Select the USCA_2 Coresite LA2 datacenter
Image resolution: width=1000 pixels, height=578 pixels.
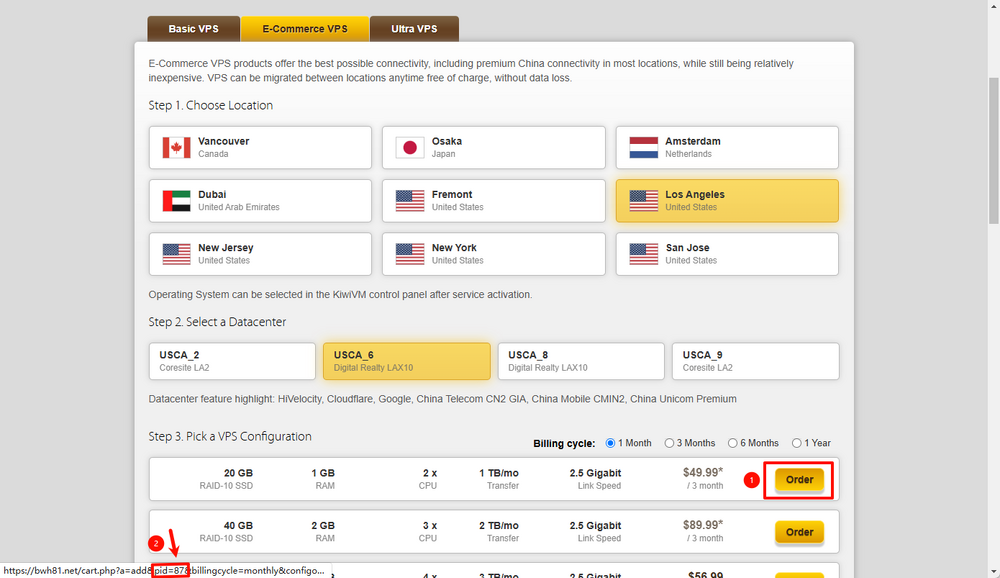pos(232,361)
